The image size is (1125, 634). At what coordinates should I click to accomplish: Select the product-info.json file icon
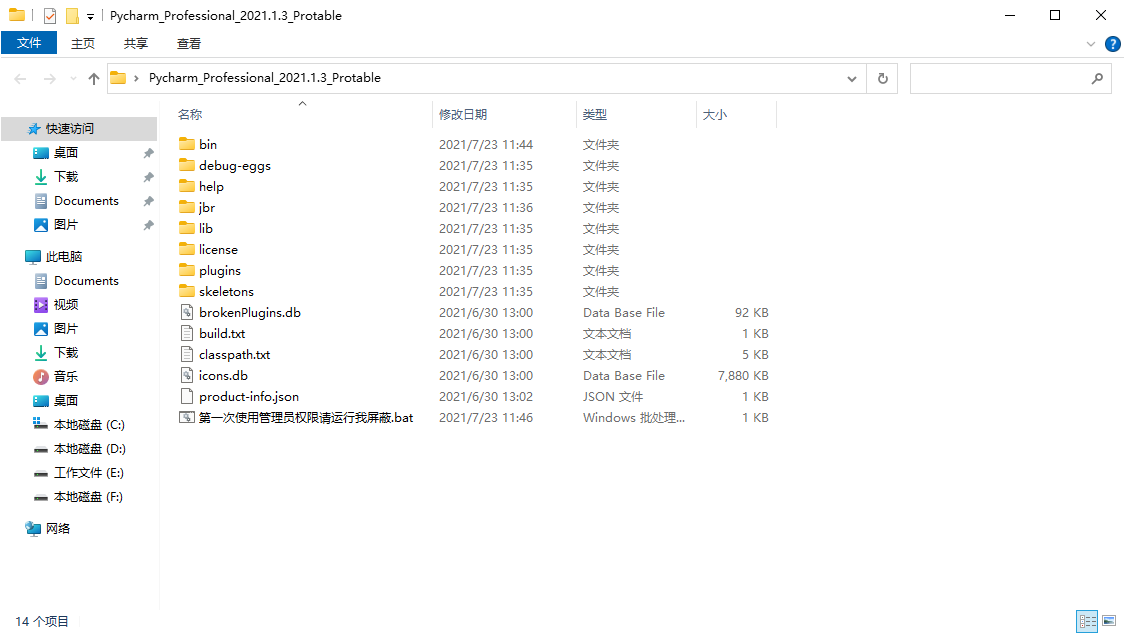click(x=187, y=397)
